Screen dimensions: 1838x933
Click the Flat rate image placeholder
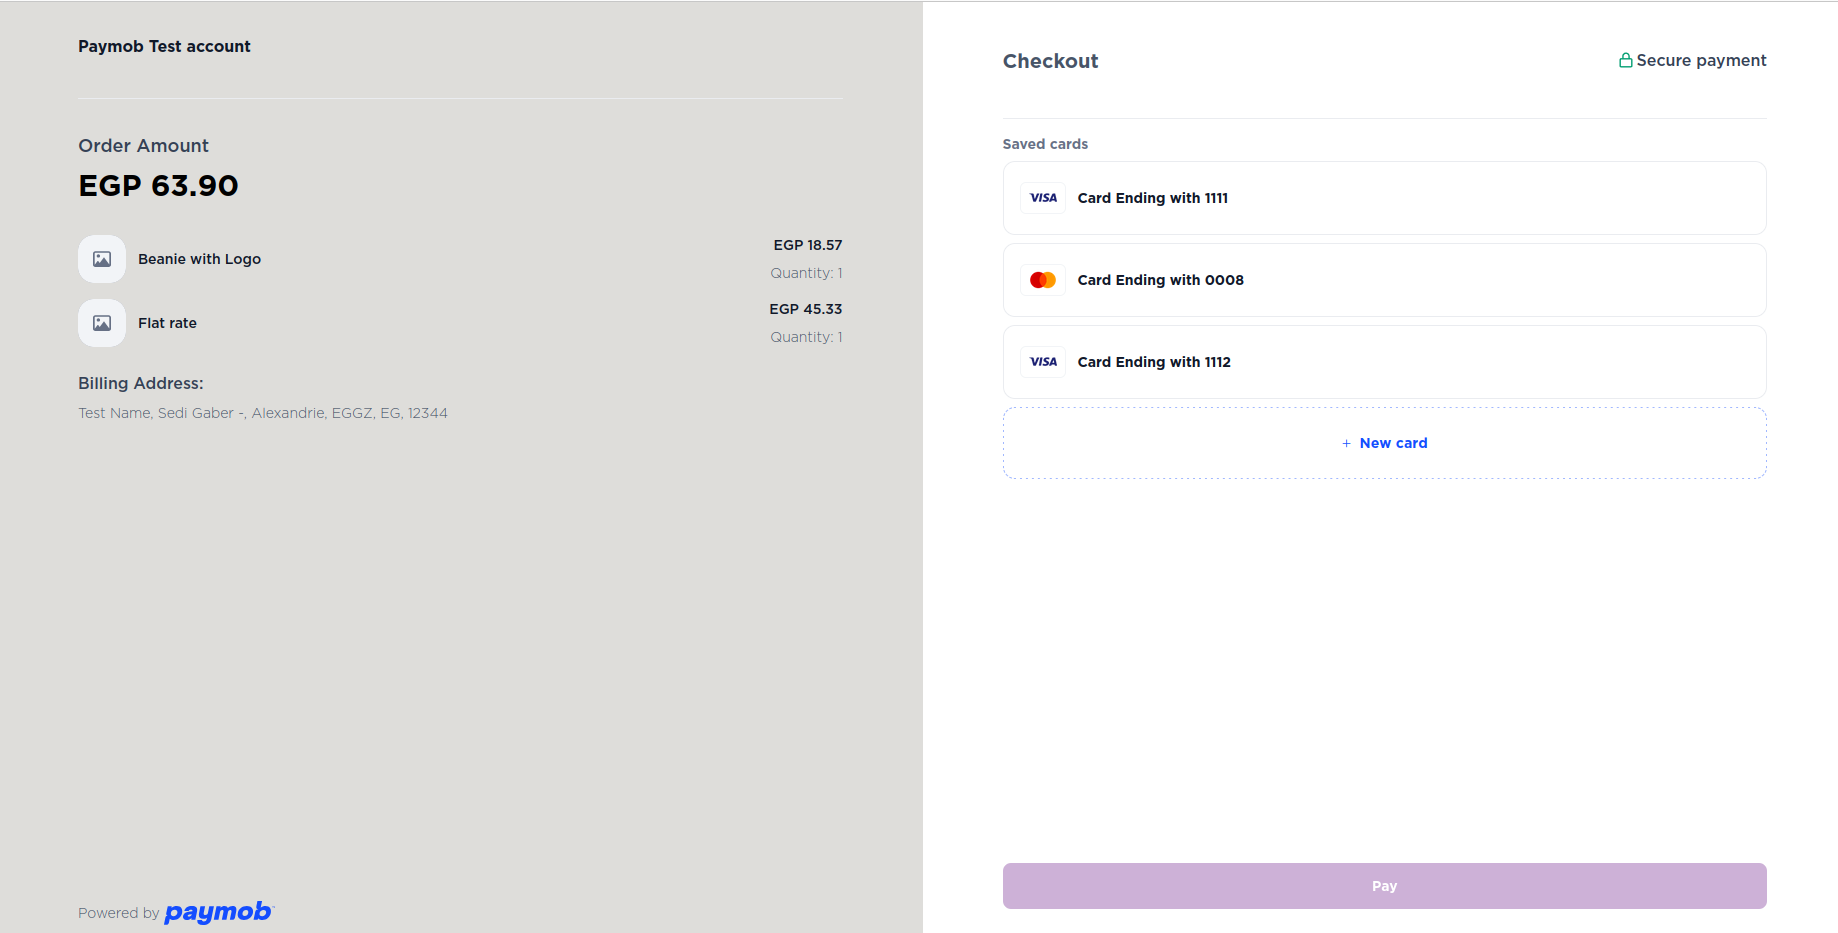coord(102,323)
